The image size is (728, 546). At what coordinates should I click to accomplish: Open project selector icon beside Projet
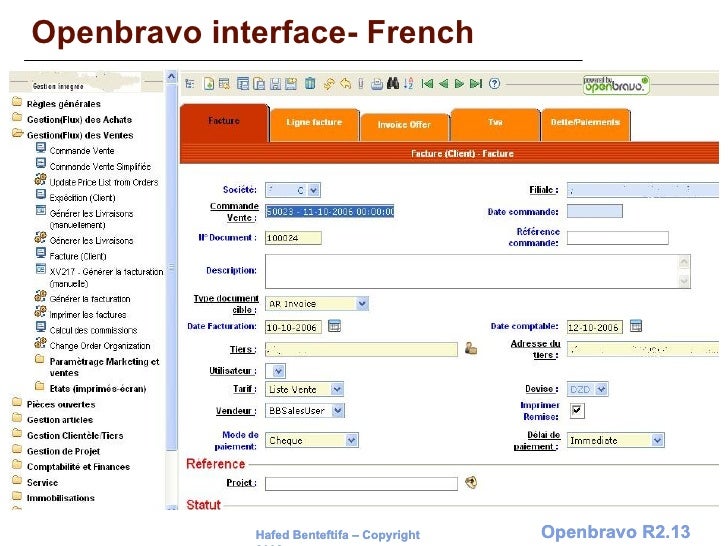coord(471,482)
